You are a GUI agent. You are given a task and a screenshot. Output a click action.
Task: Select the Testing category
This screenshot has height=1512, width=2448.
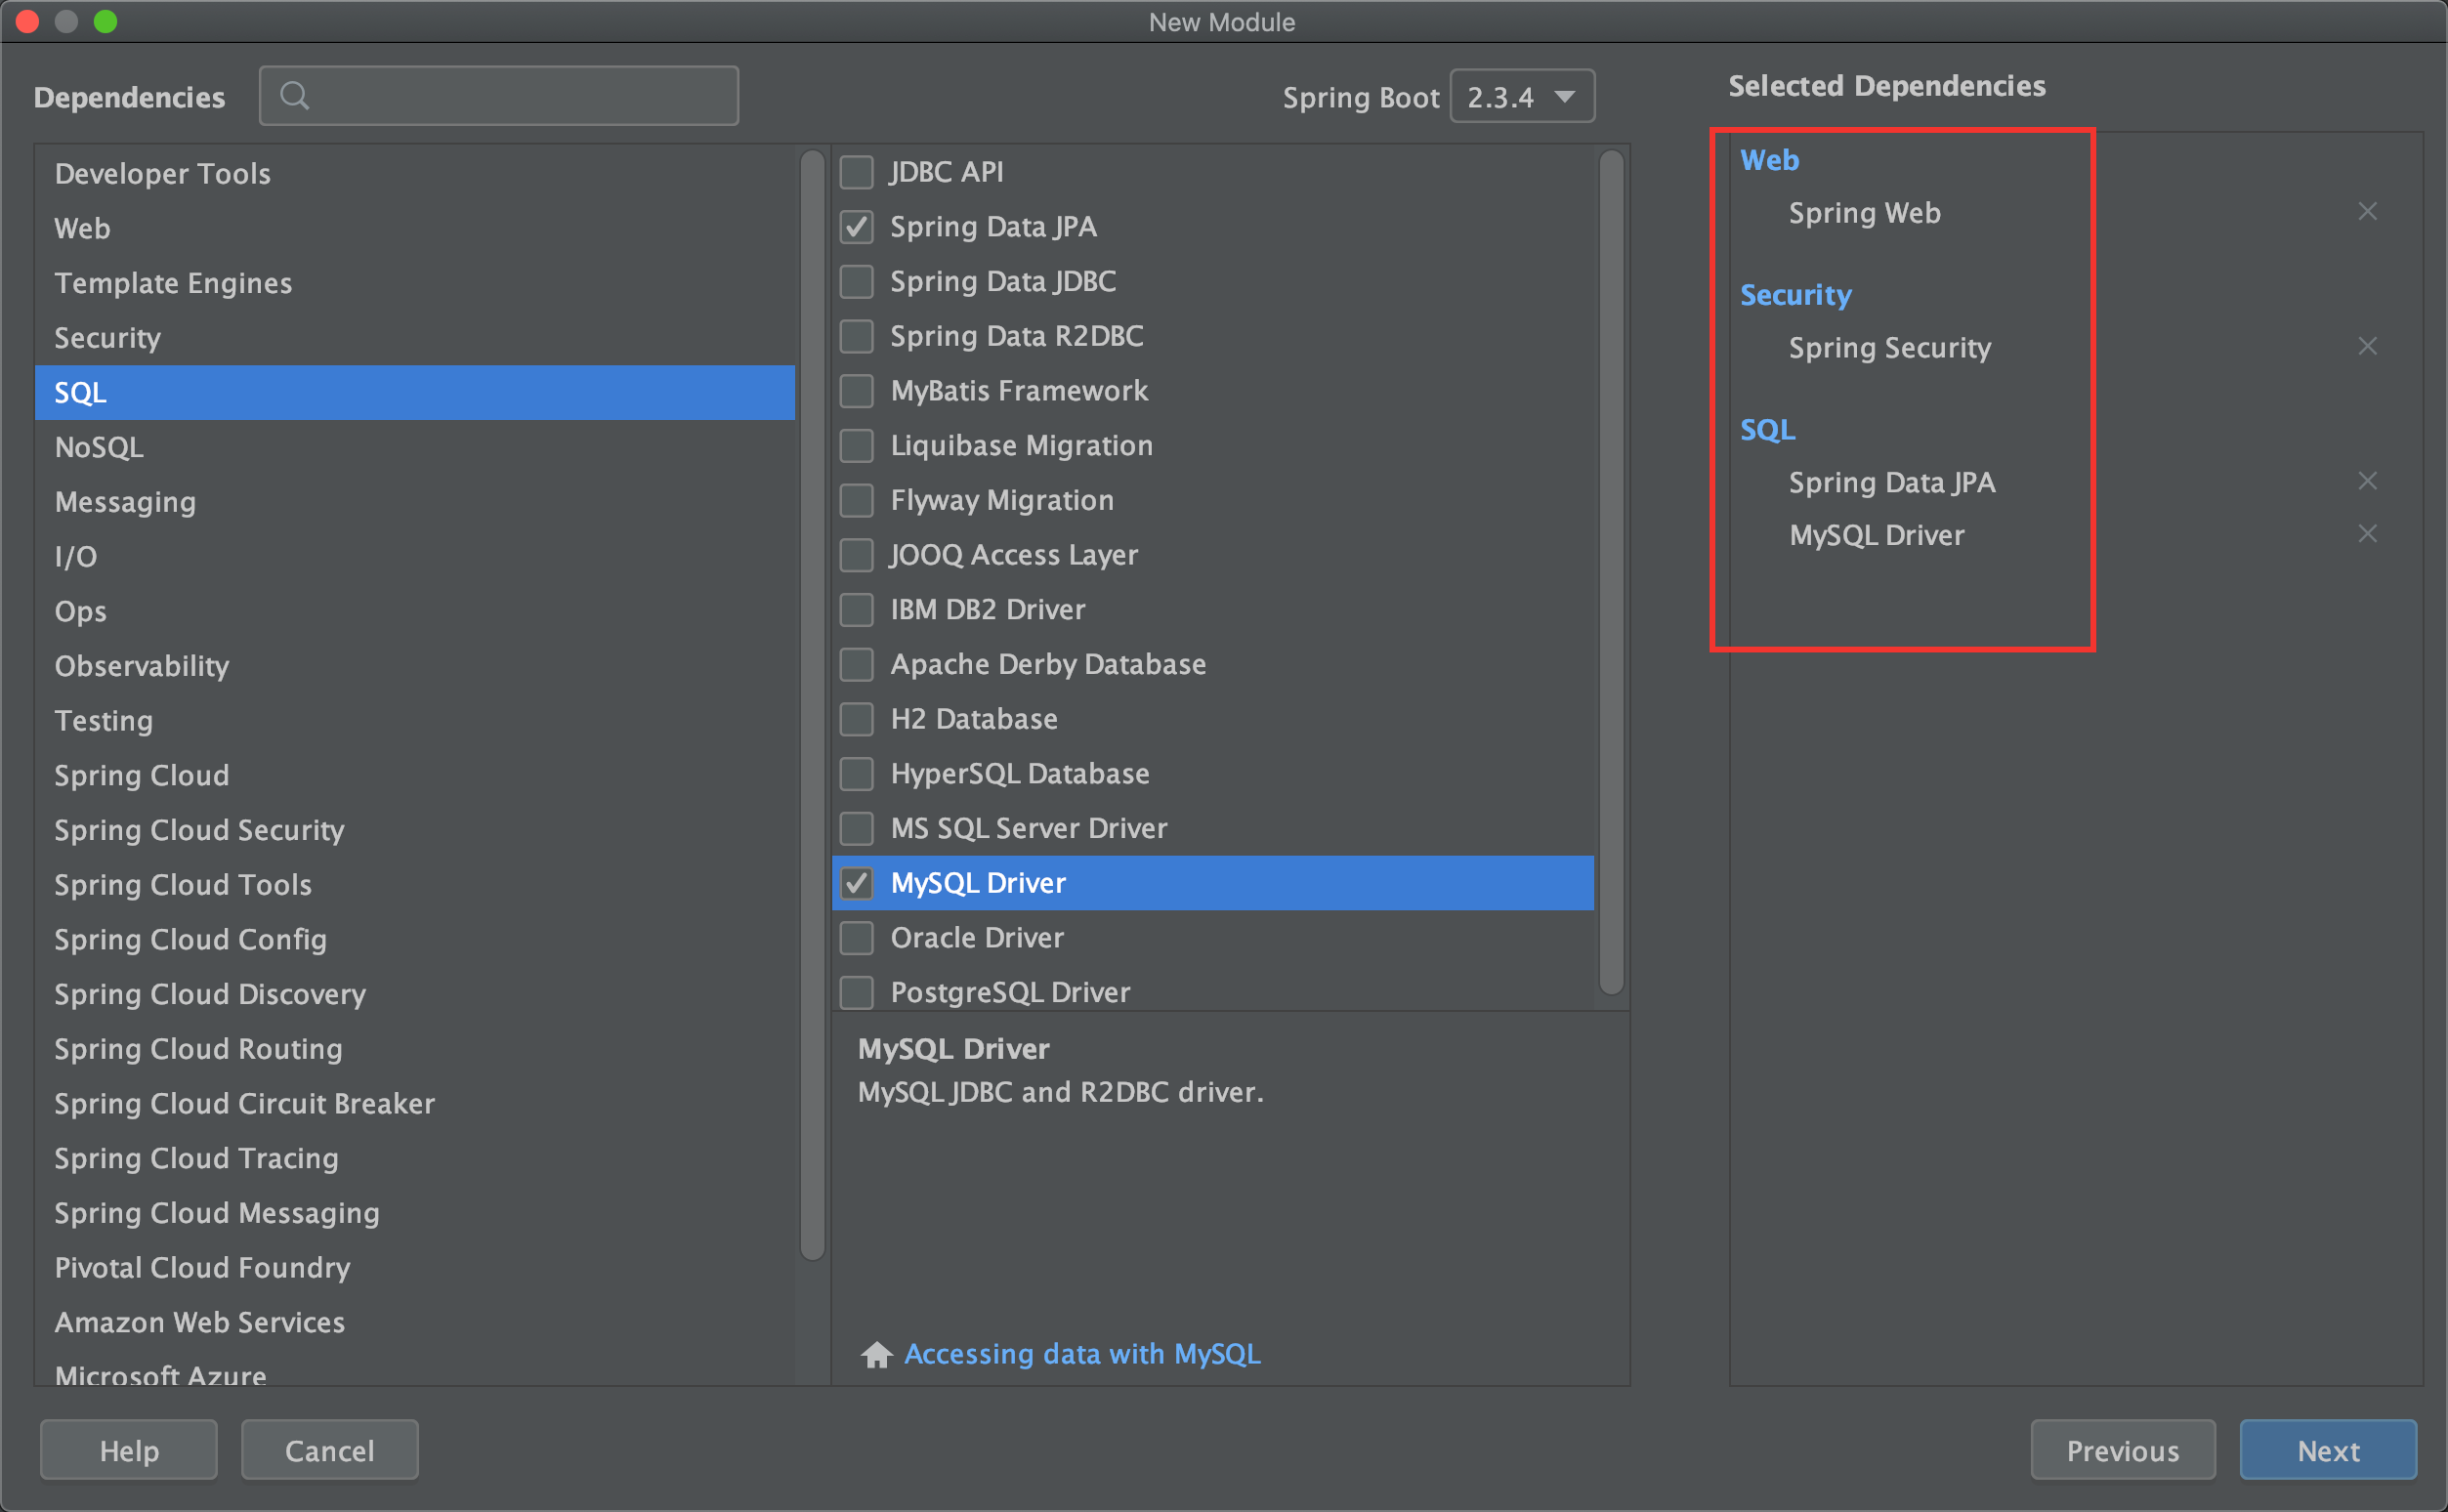(415, 720)
